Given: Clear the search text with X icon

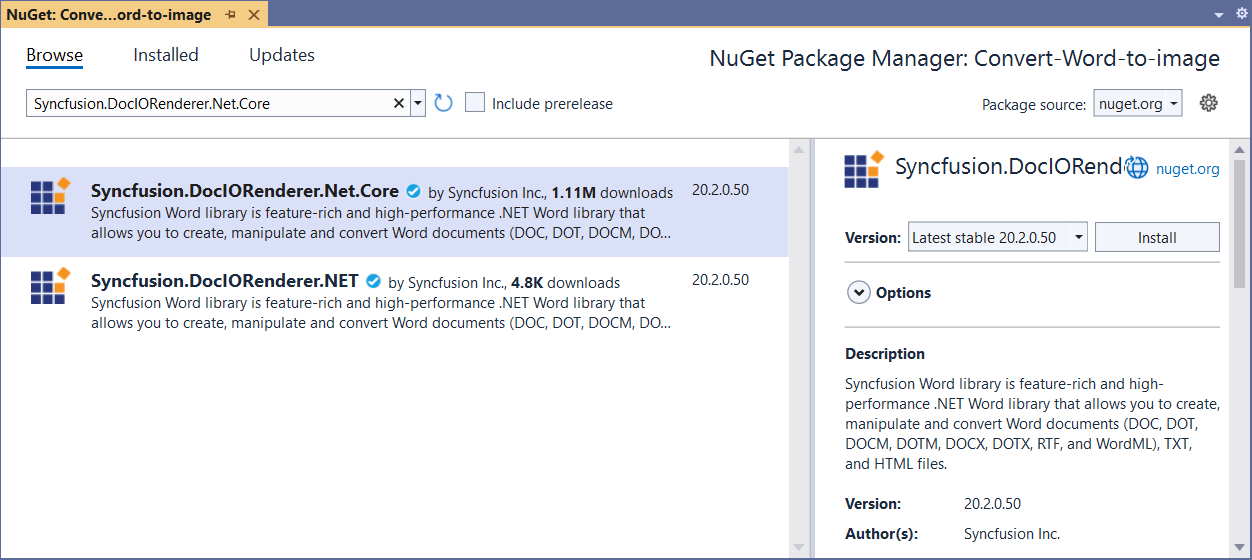Looking at the screenshot, I should coord(399,103).
